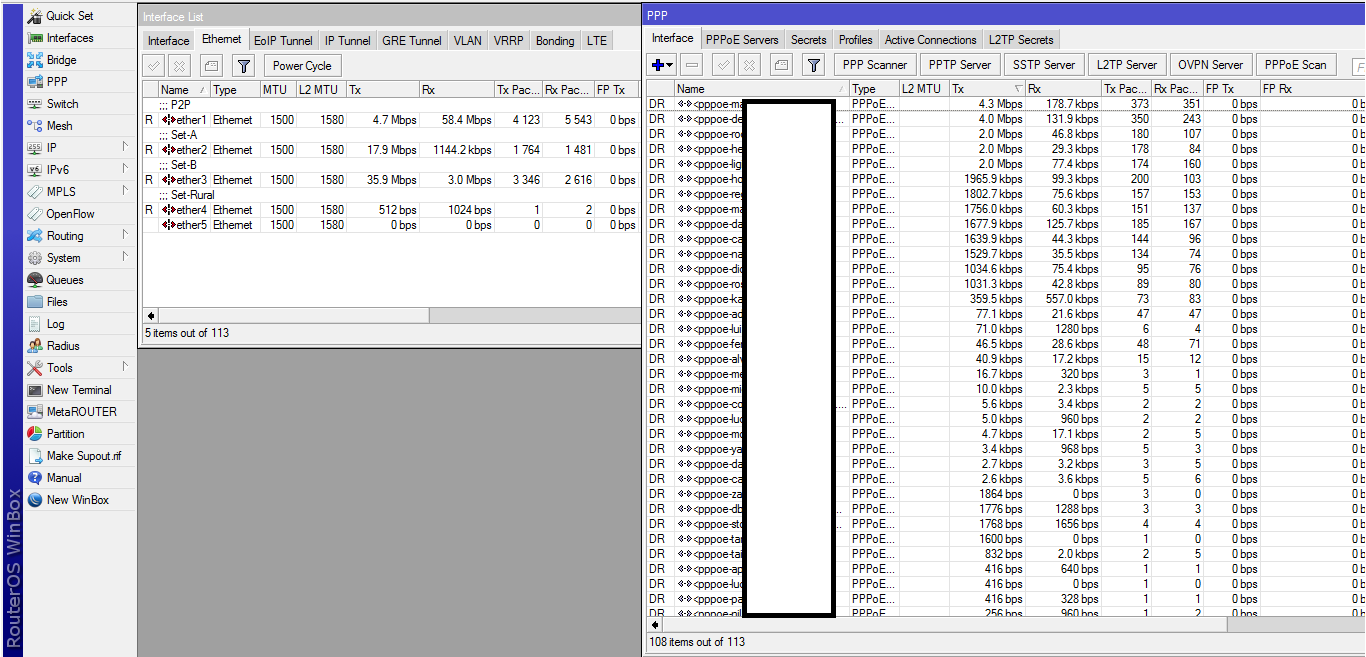The width and height of the screenshot is (1366, 657).
Task: Open Partition from the sidebar
Action: click(x=65, y=434)
